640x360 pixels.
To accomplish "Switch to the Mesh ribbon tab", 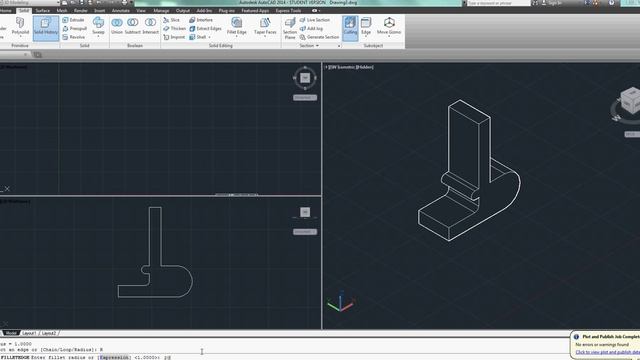I will pyautogui.click(x=62, y=11).
